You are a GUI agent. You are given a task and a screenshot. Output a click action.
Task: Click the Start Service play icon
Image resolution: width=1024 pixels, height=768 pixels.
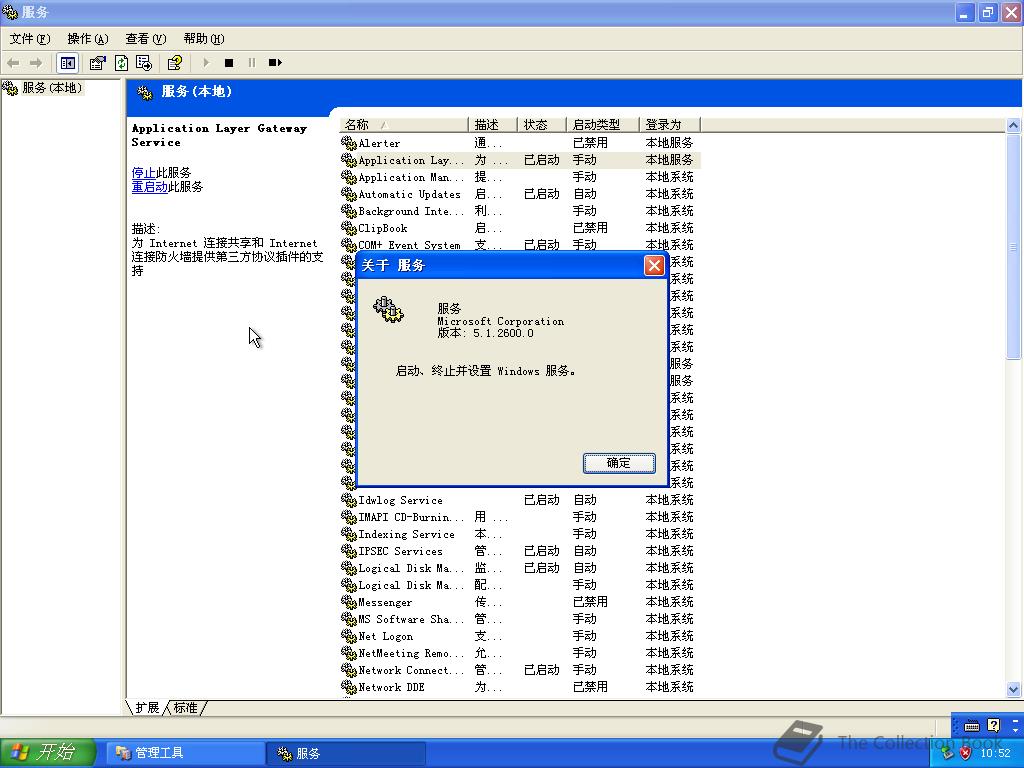[206, 63]
